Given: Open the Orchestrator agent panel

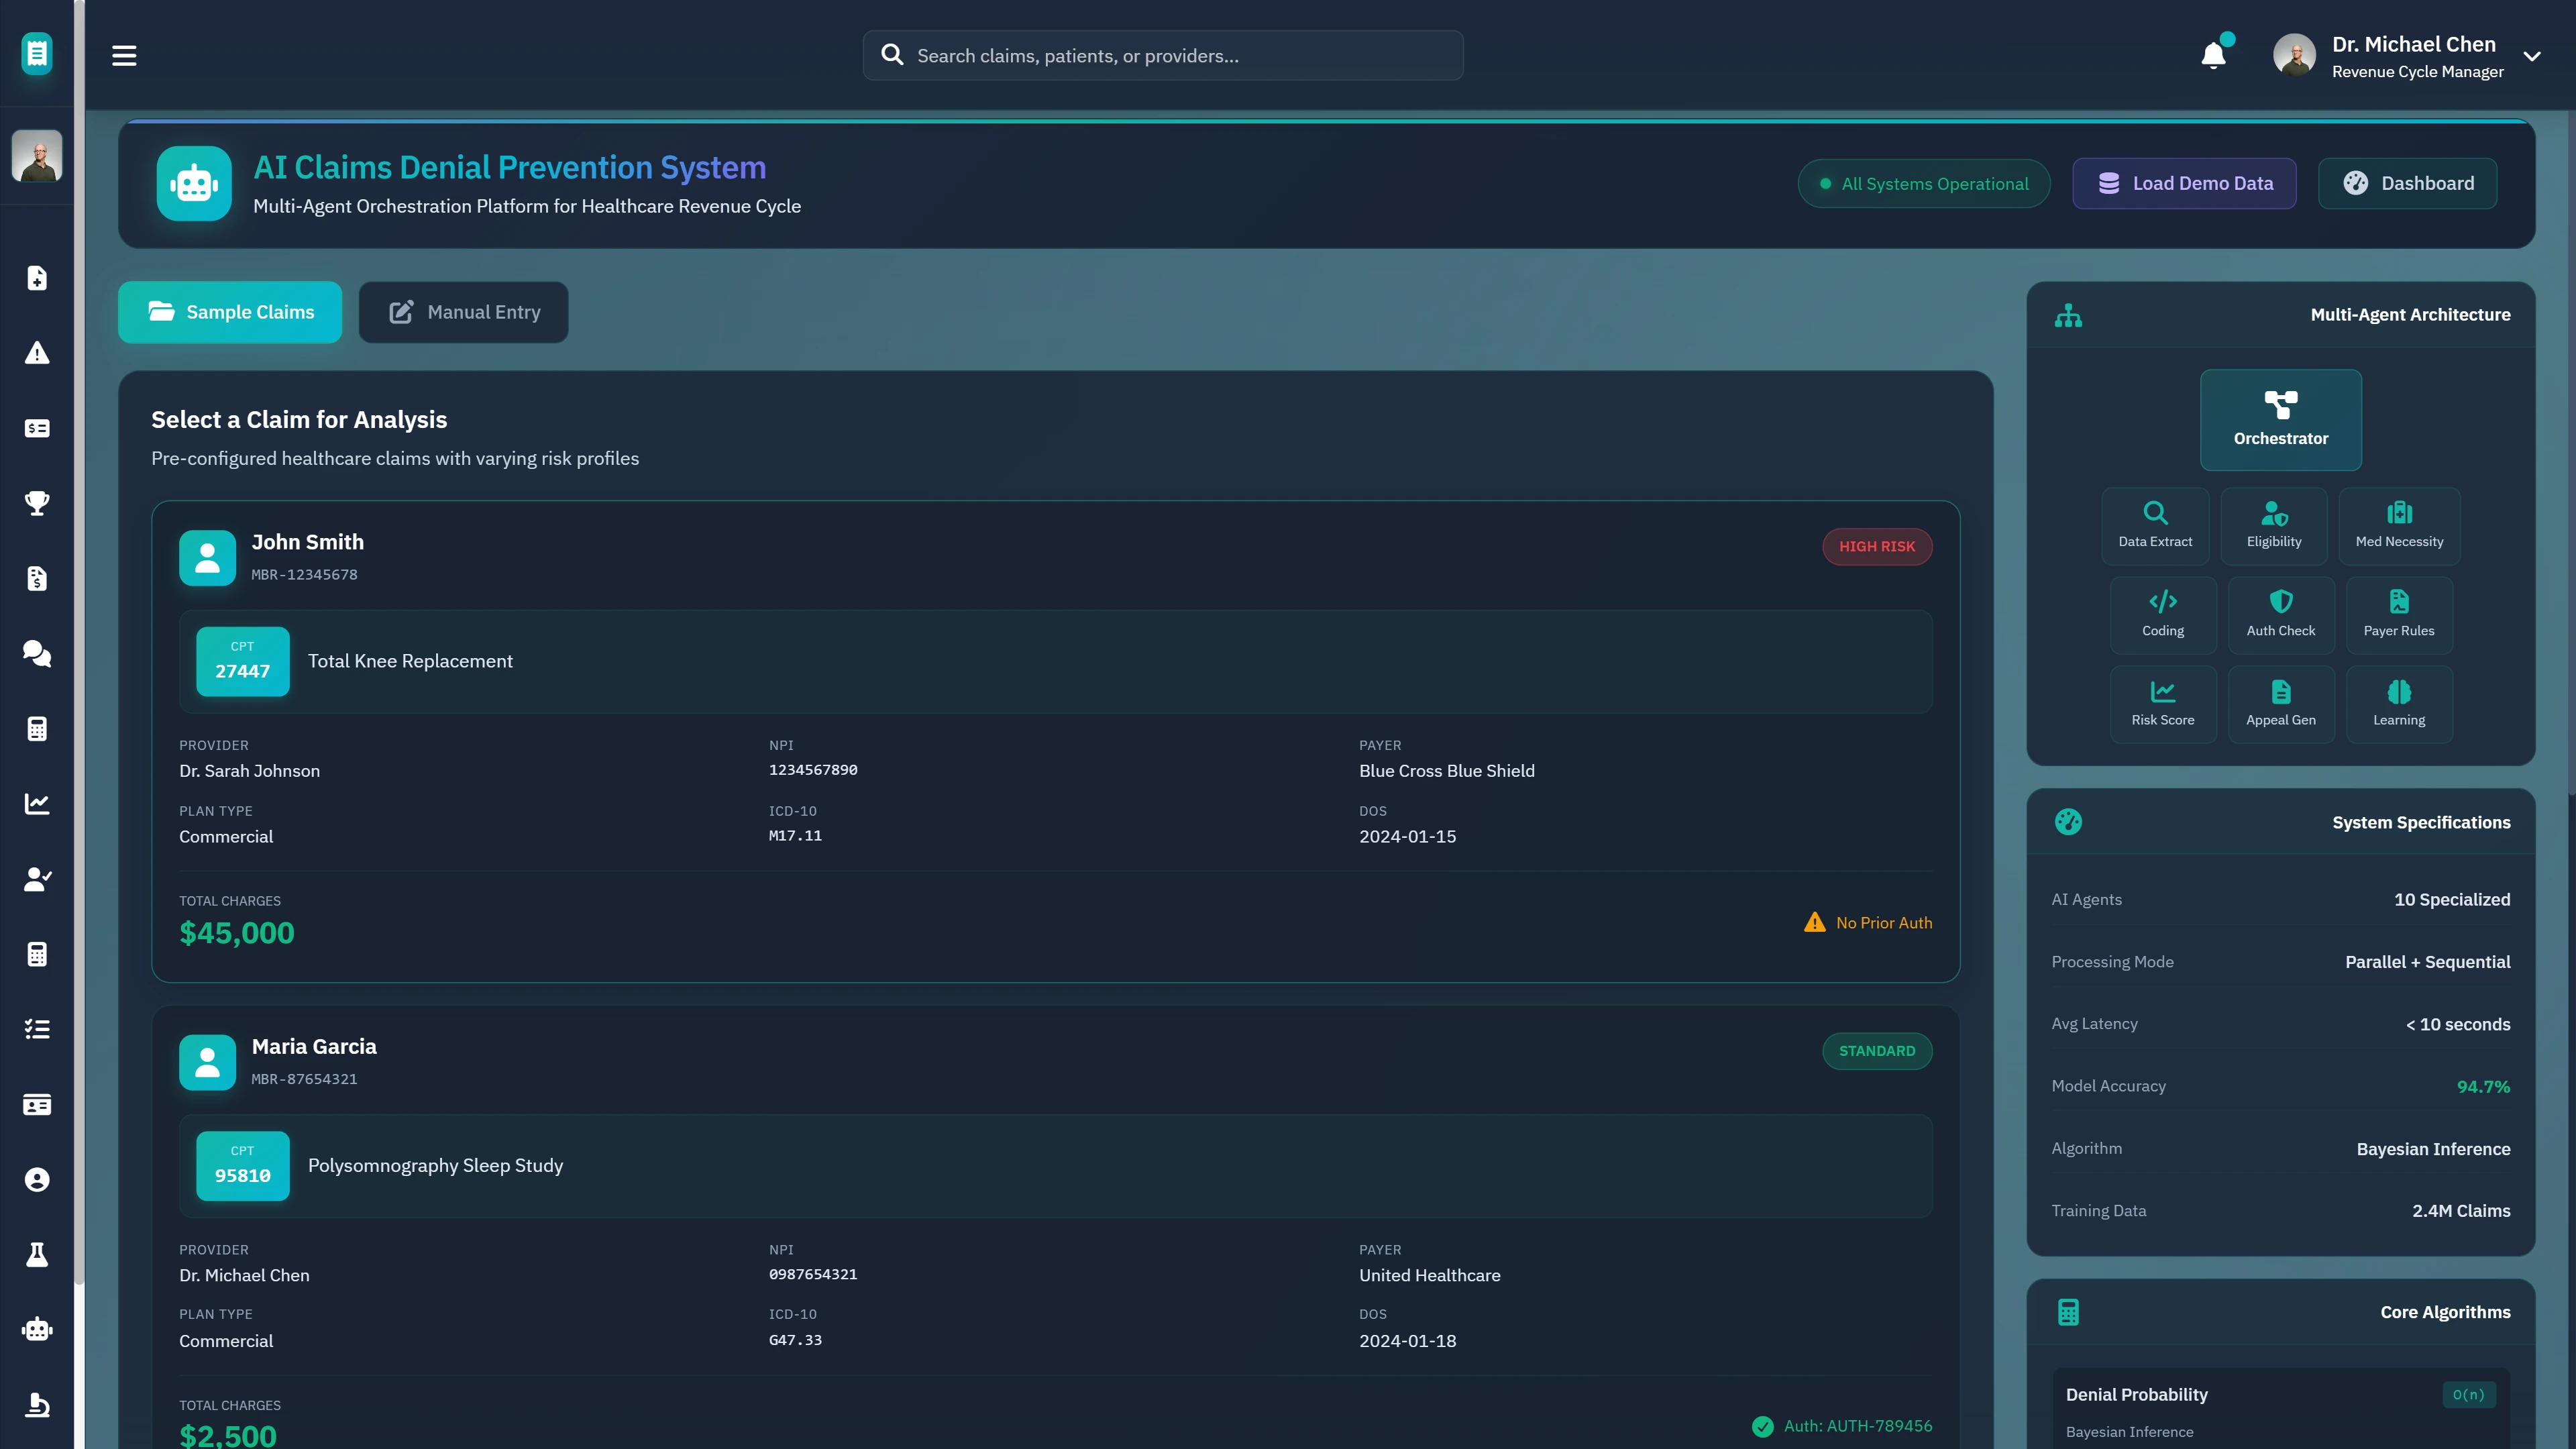Looking at the screenshot, I should [2281, 419].
